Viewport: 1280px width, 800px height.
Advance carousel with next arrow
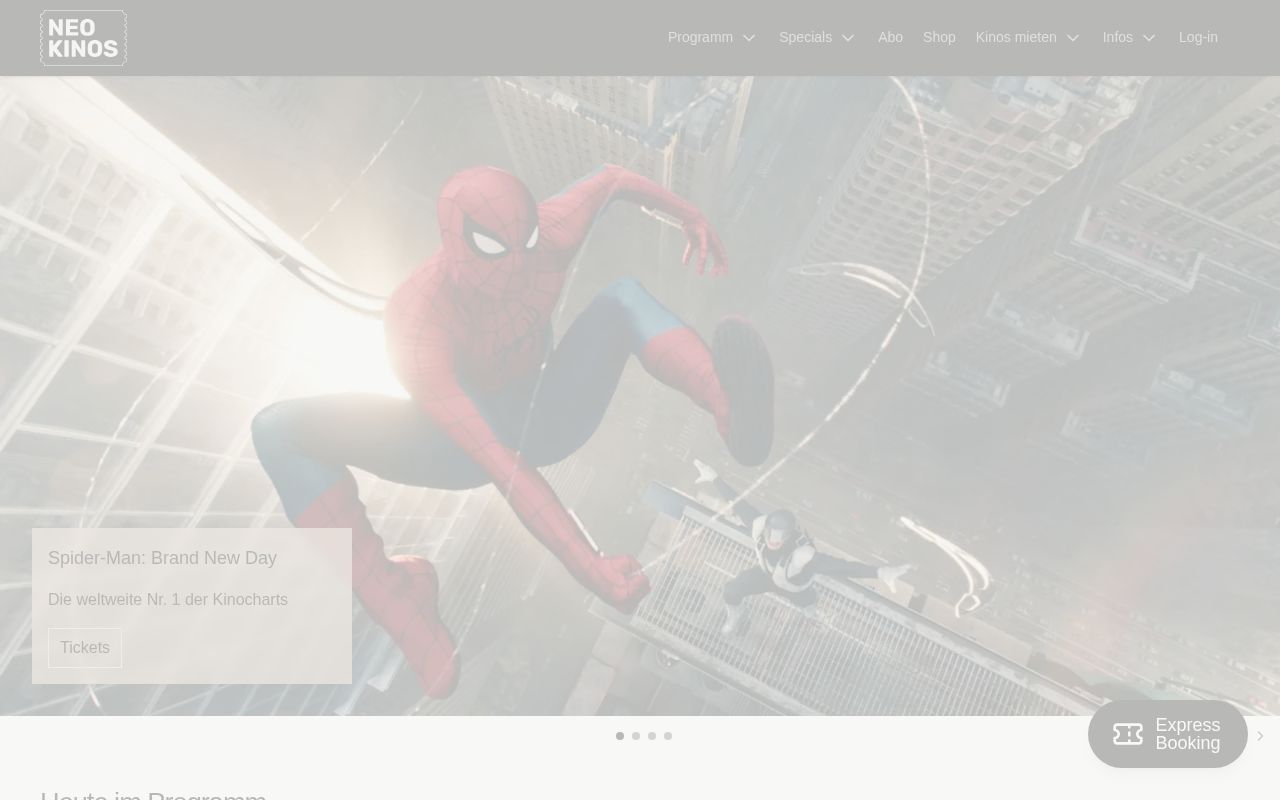(x=1260, y=736)
